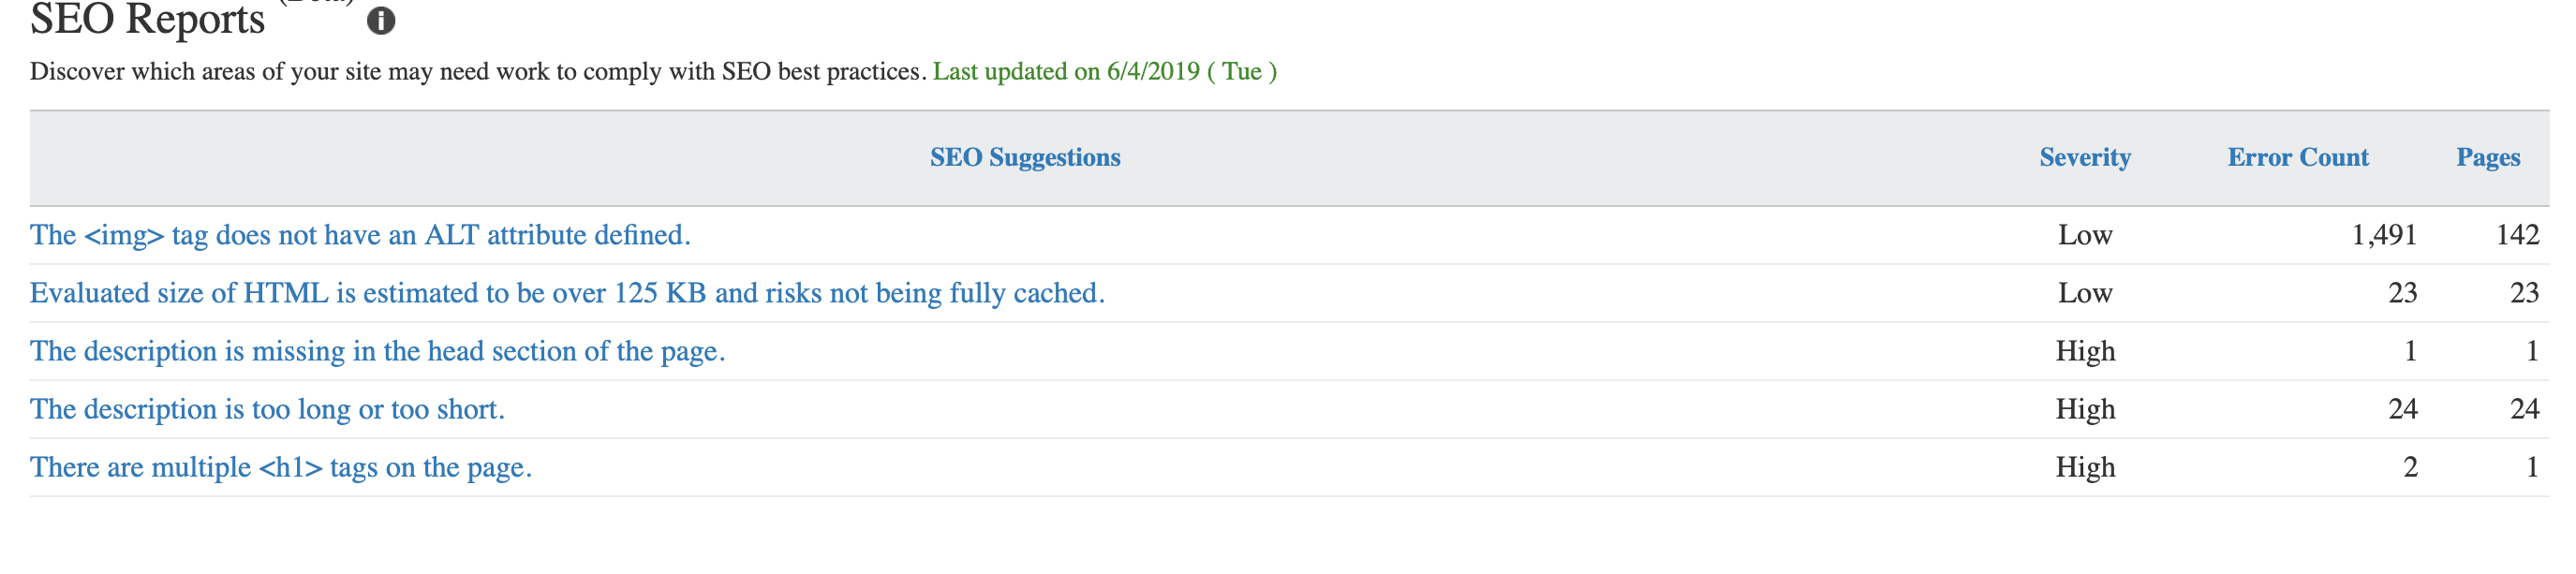Sort table by Severity column
The width and height of the screenshot is (2576, 574).
pos(2085,157)
